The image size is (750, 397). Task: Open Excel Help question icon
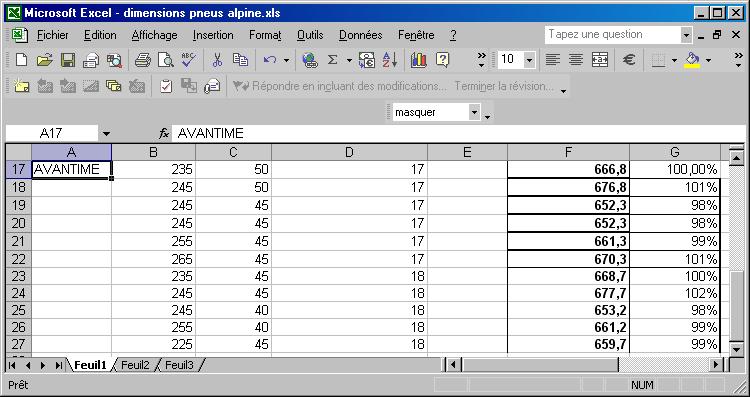[x=442, y=60]
